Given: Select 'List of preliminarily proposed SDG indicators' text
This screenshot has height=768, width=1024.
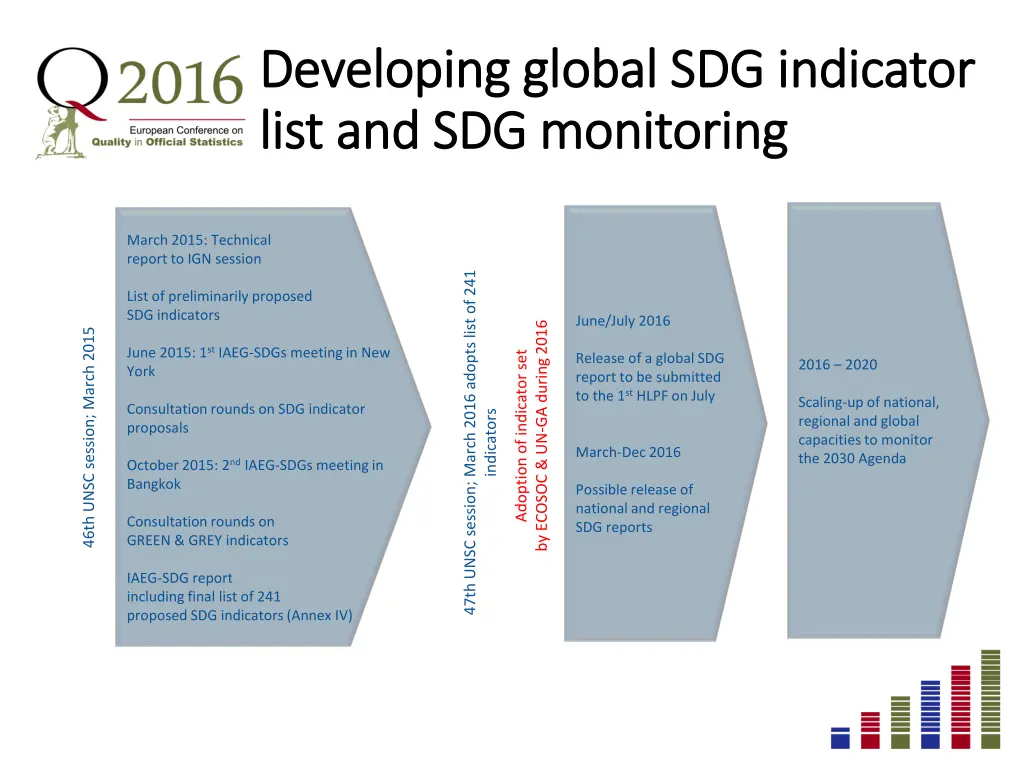Looking at the screenshot, I should point(219,305).
